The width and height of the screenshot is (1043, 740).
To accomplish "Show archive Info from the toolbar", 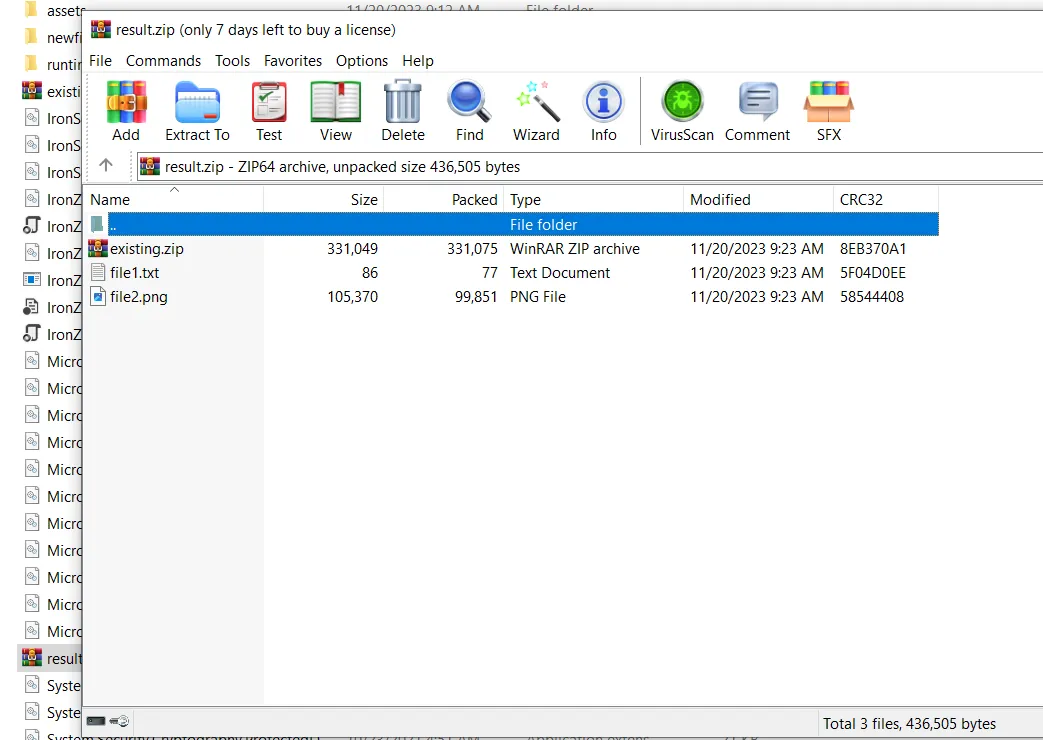I will (603, 111).
